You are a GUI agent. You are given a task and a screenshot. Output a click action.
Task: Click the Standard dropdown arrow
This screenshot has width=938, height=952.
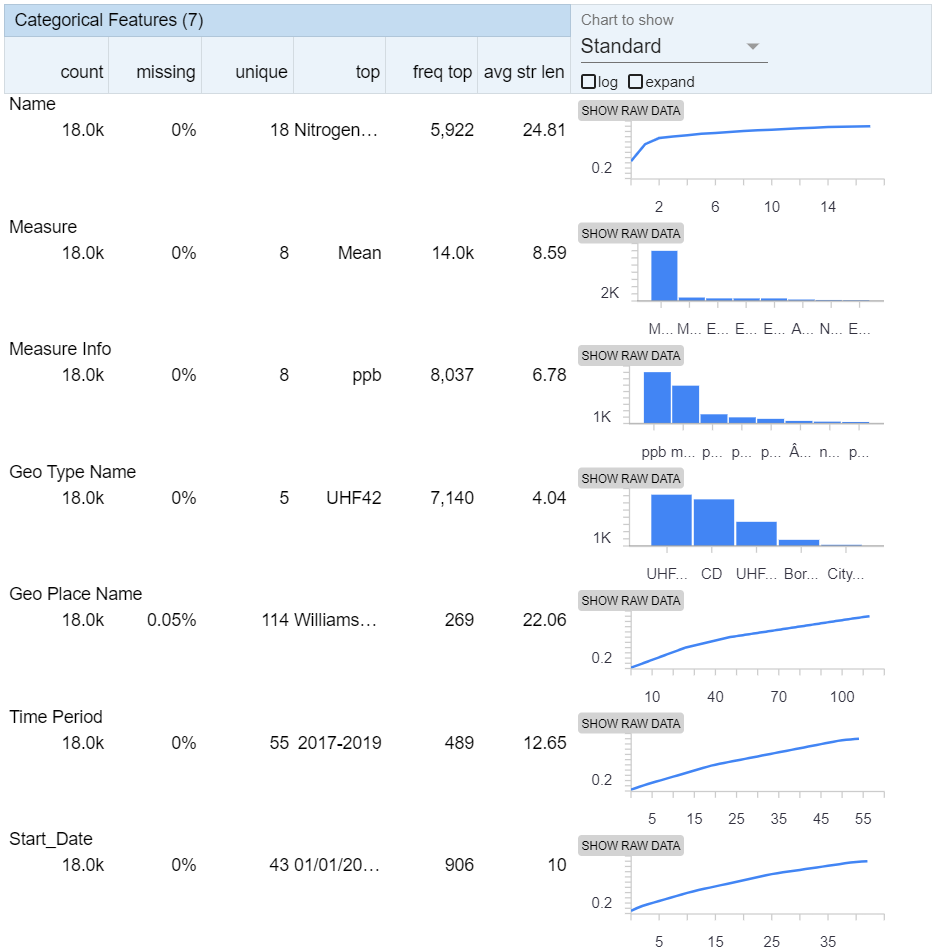click(x=753, y=47)
